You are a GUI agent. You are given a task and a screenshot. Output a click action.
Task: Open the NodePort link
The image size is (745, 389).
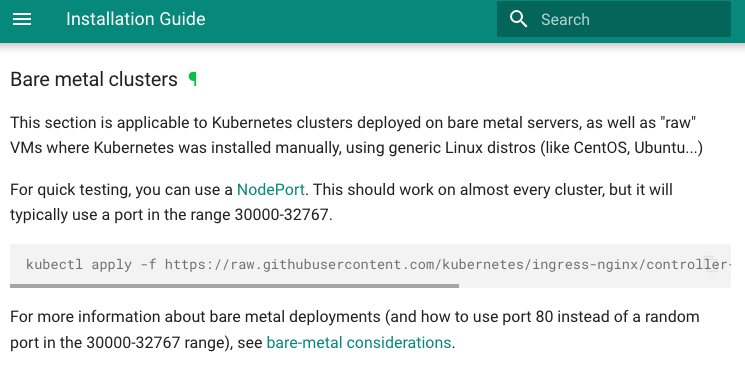click(x=271, y=190)
